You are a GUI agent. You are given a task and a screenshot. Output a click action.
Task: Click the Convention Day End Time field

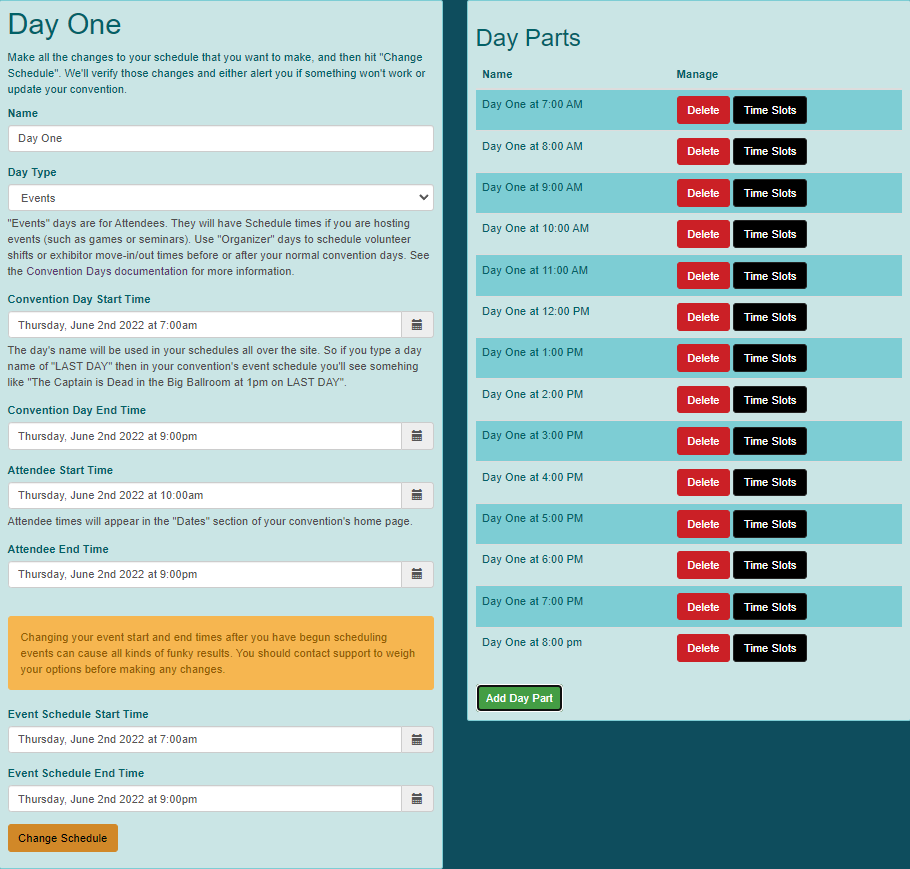click(205, 436)
